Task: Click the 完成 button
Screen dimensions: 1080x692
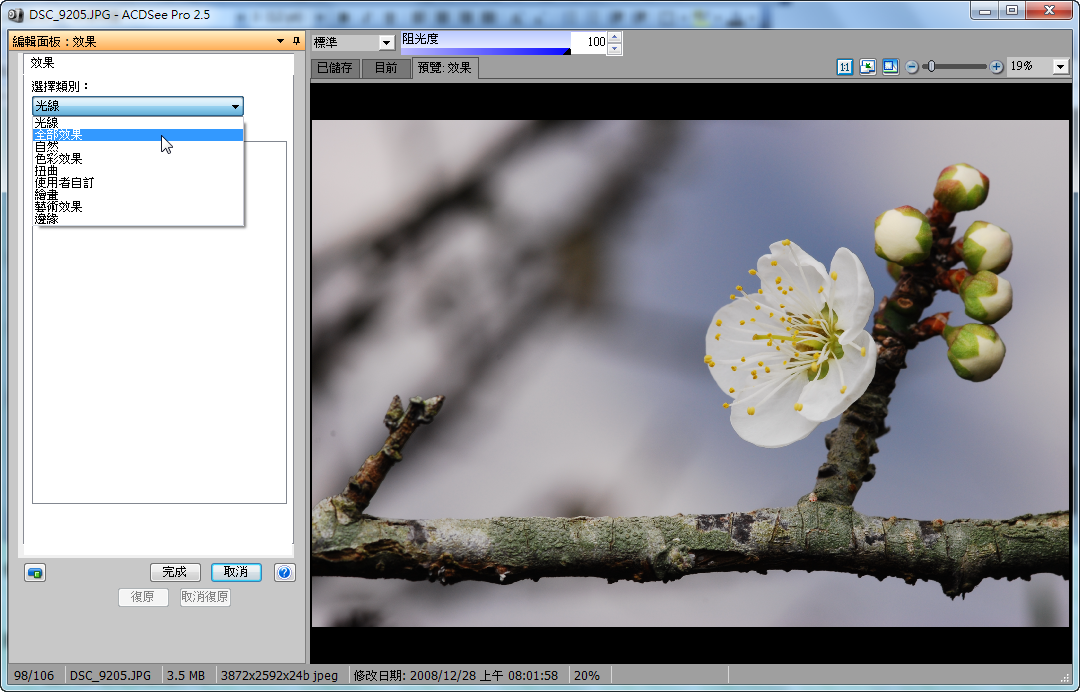Action: 174,572
